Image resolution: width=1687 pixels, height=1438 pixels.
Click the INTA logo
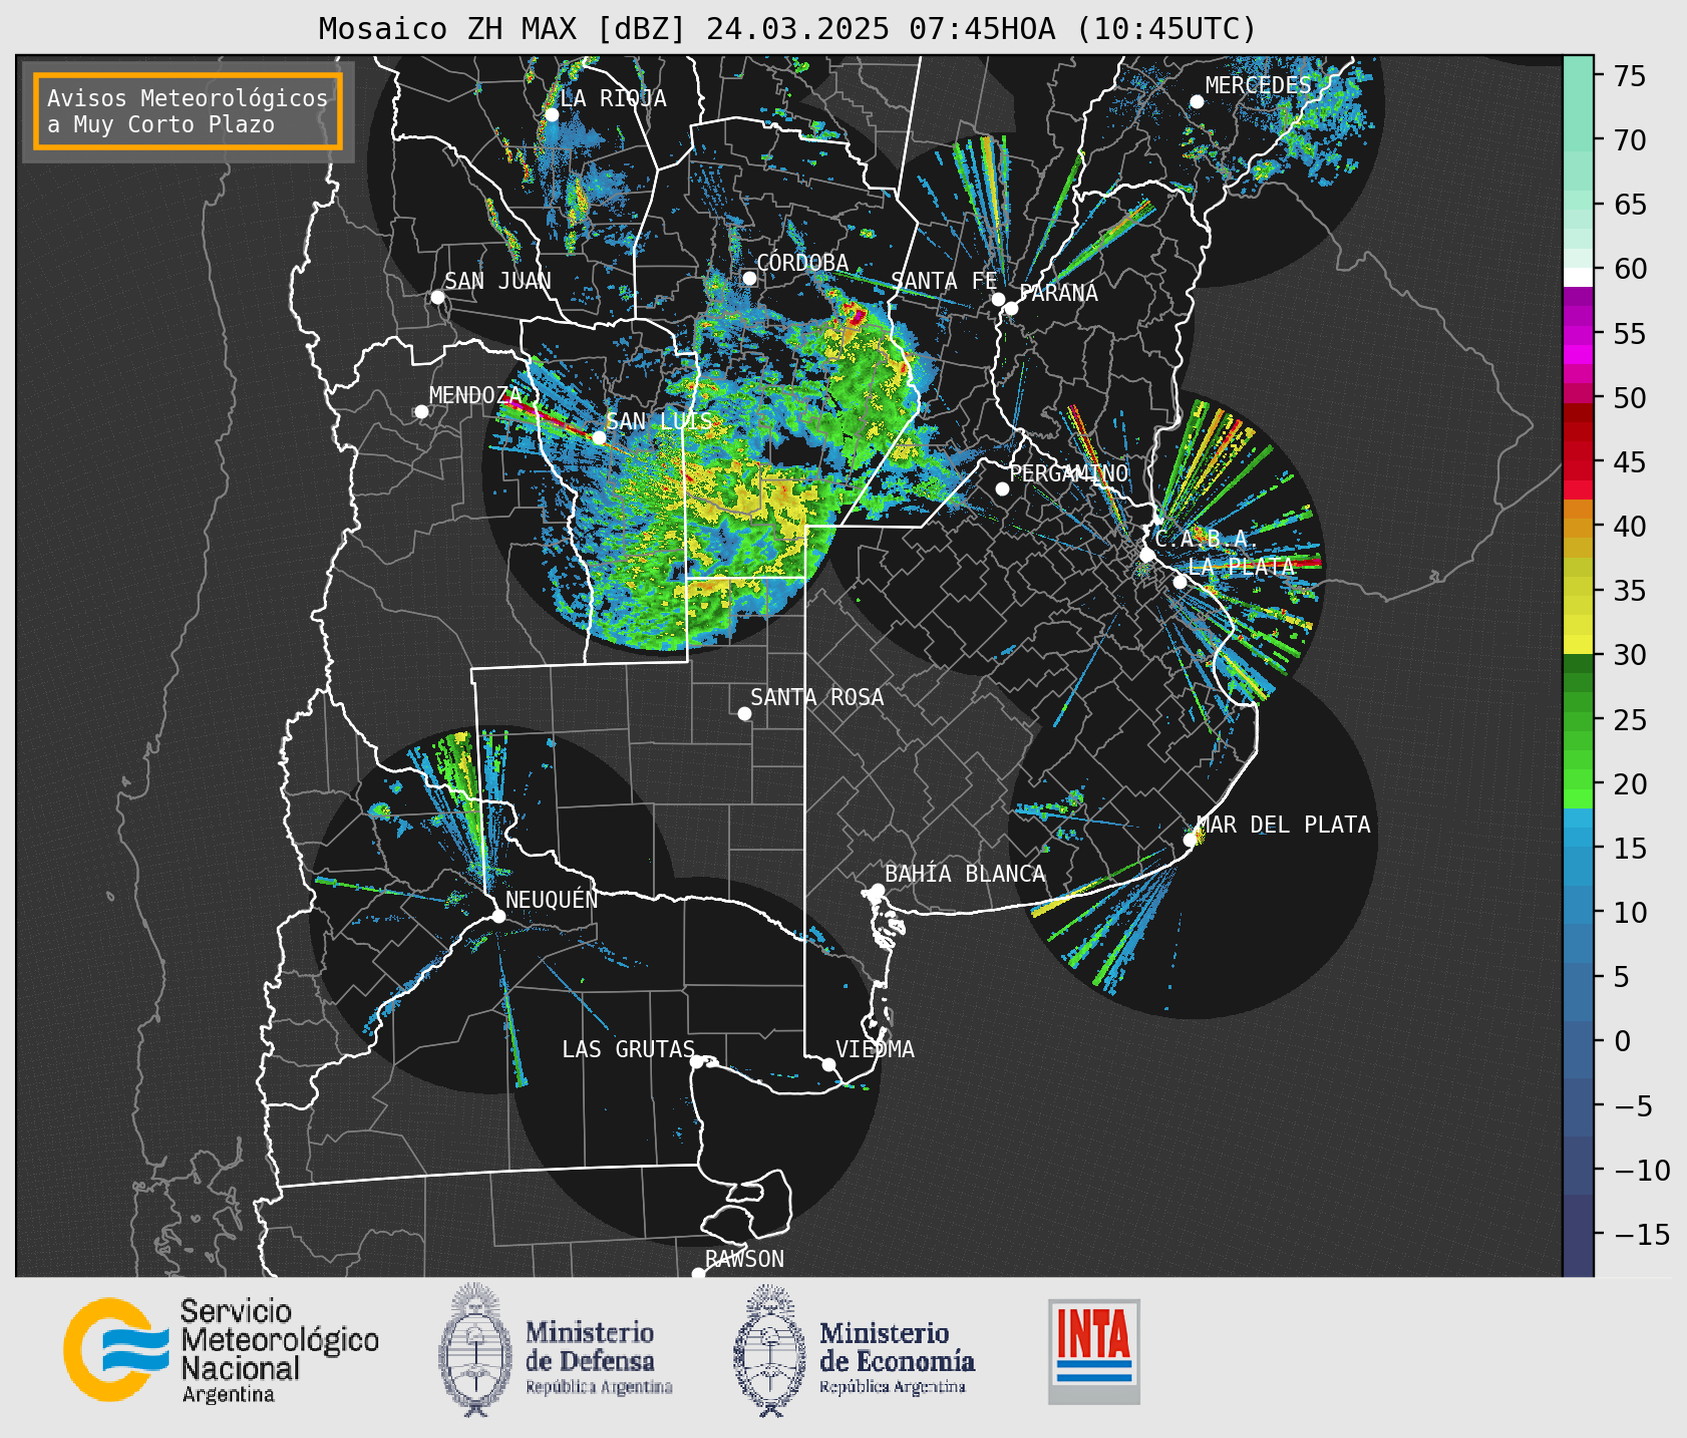[x=1094, y=1351]
